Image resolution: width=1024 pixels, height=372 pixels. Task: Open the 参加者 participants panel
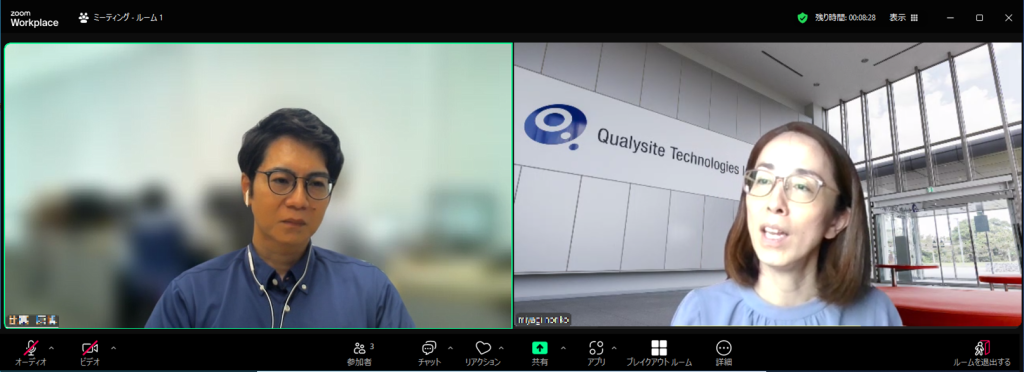coord(360,353)
